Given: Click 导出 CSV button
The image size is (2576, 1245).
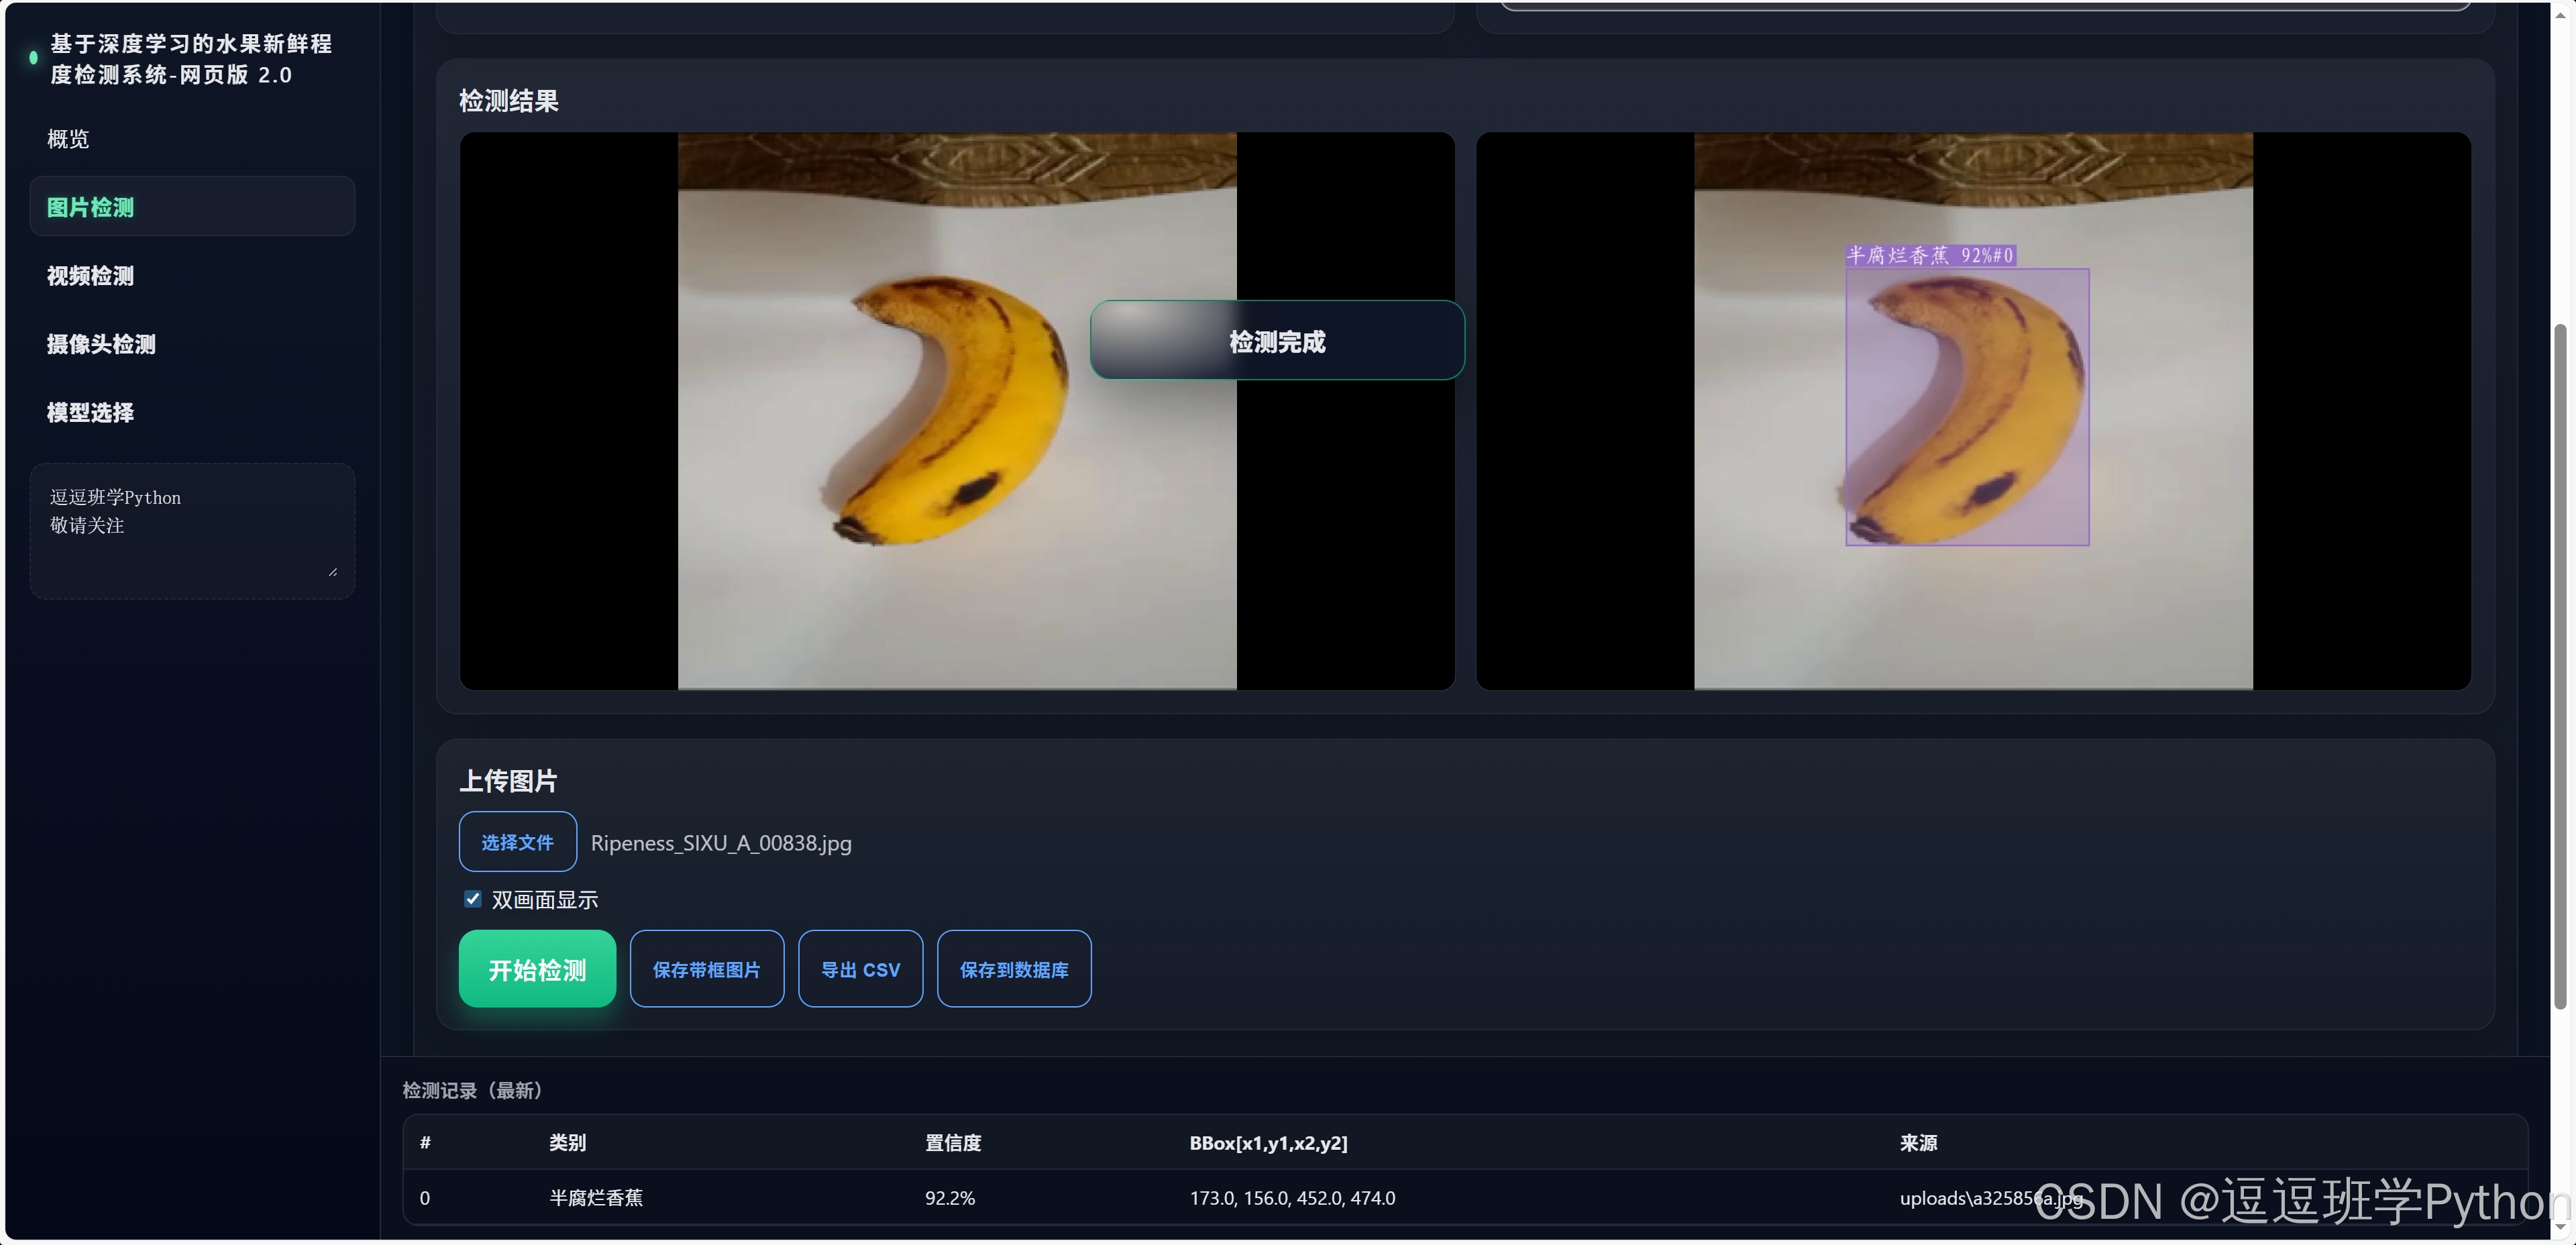Looking at the screenshot, I should pyautogui.click(x=860, y=969).
